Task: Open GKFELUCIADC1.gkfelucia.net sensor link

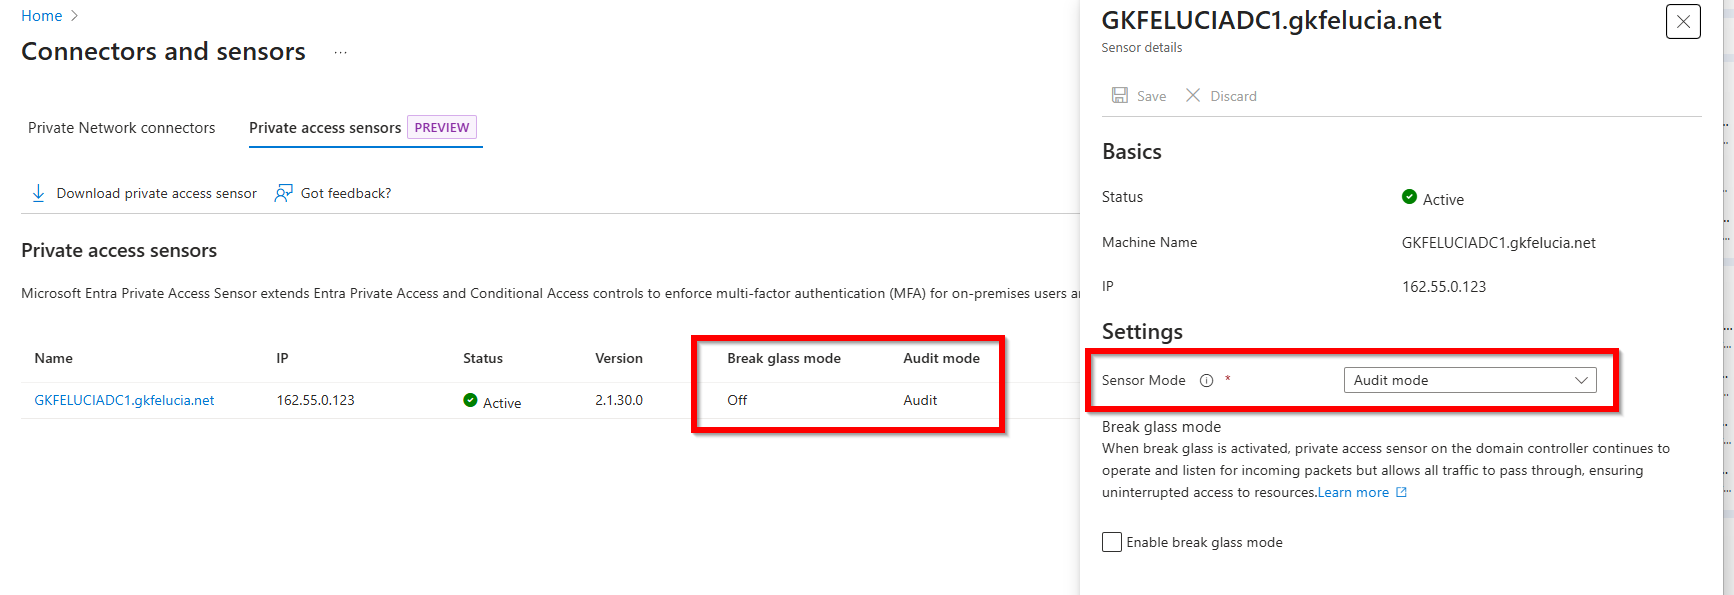Action: coord(124,400)
